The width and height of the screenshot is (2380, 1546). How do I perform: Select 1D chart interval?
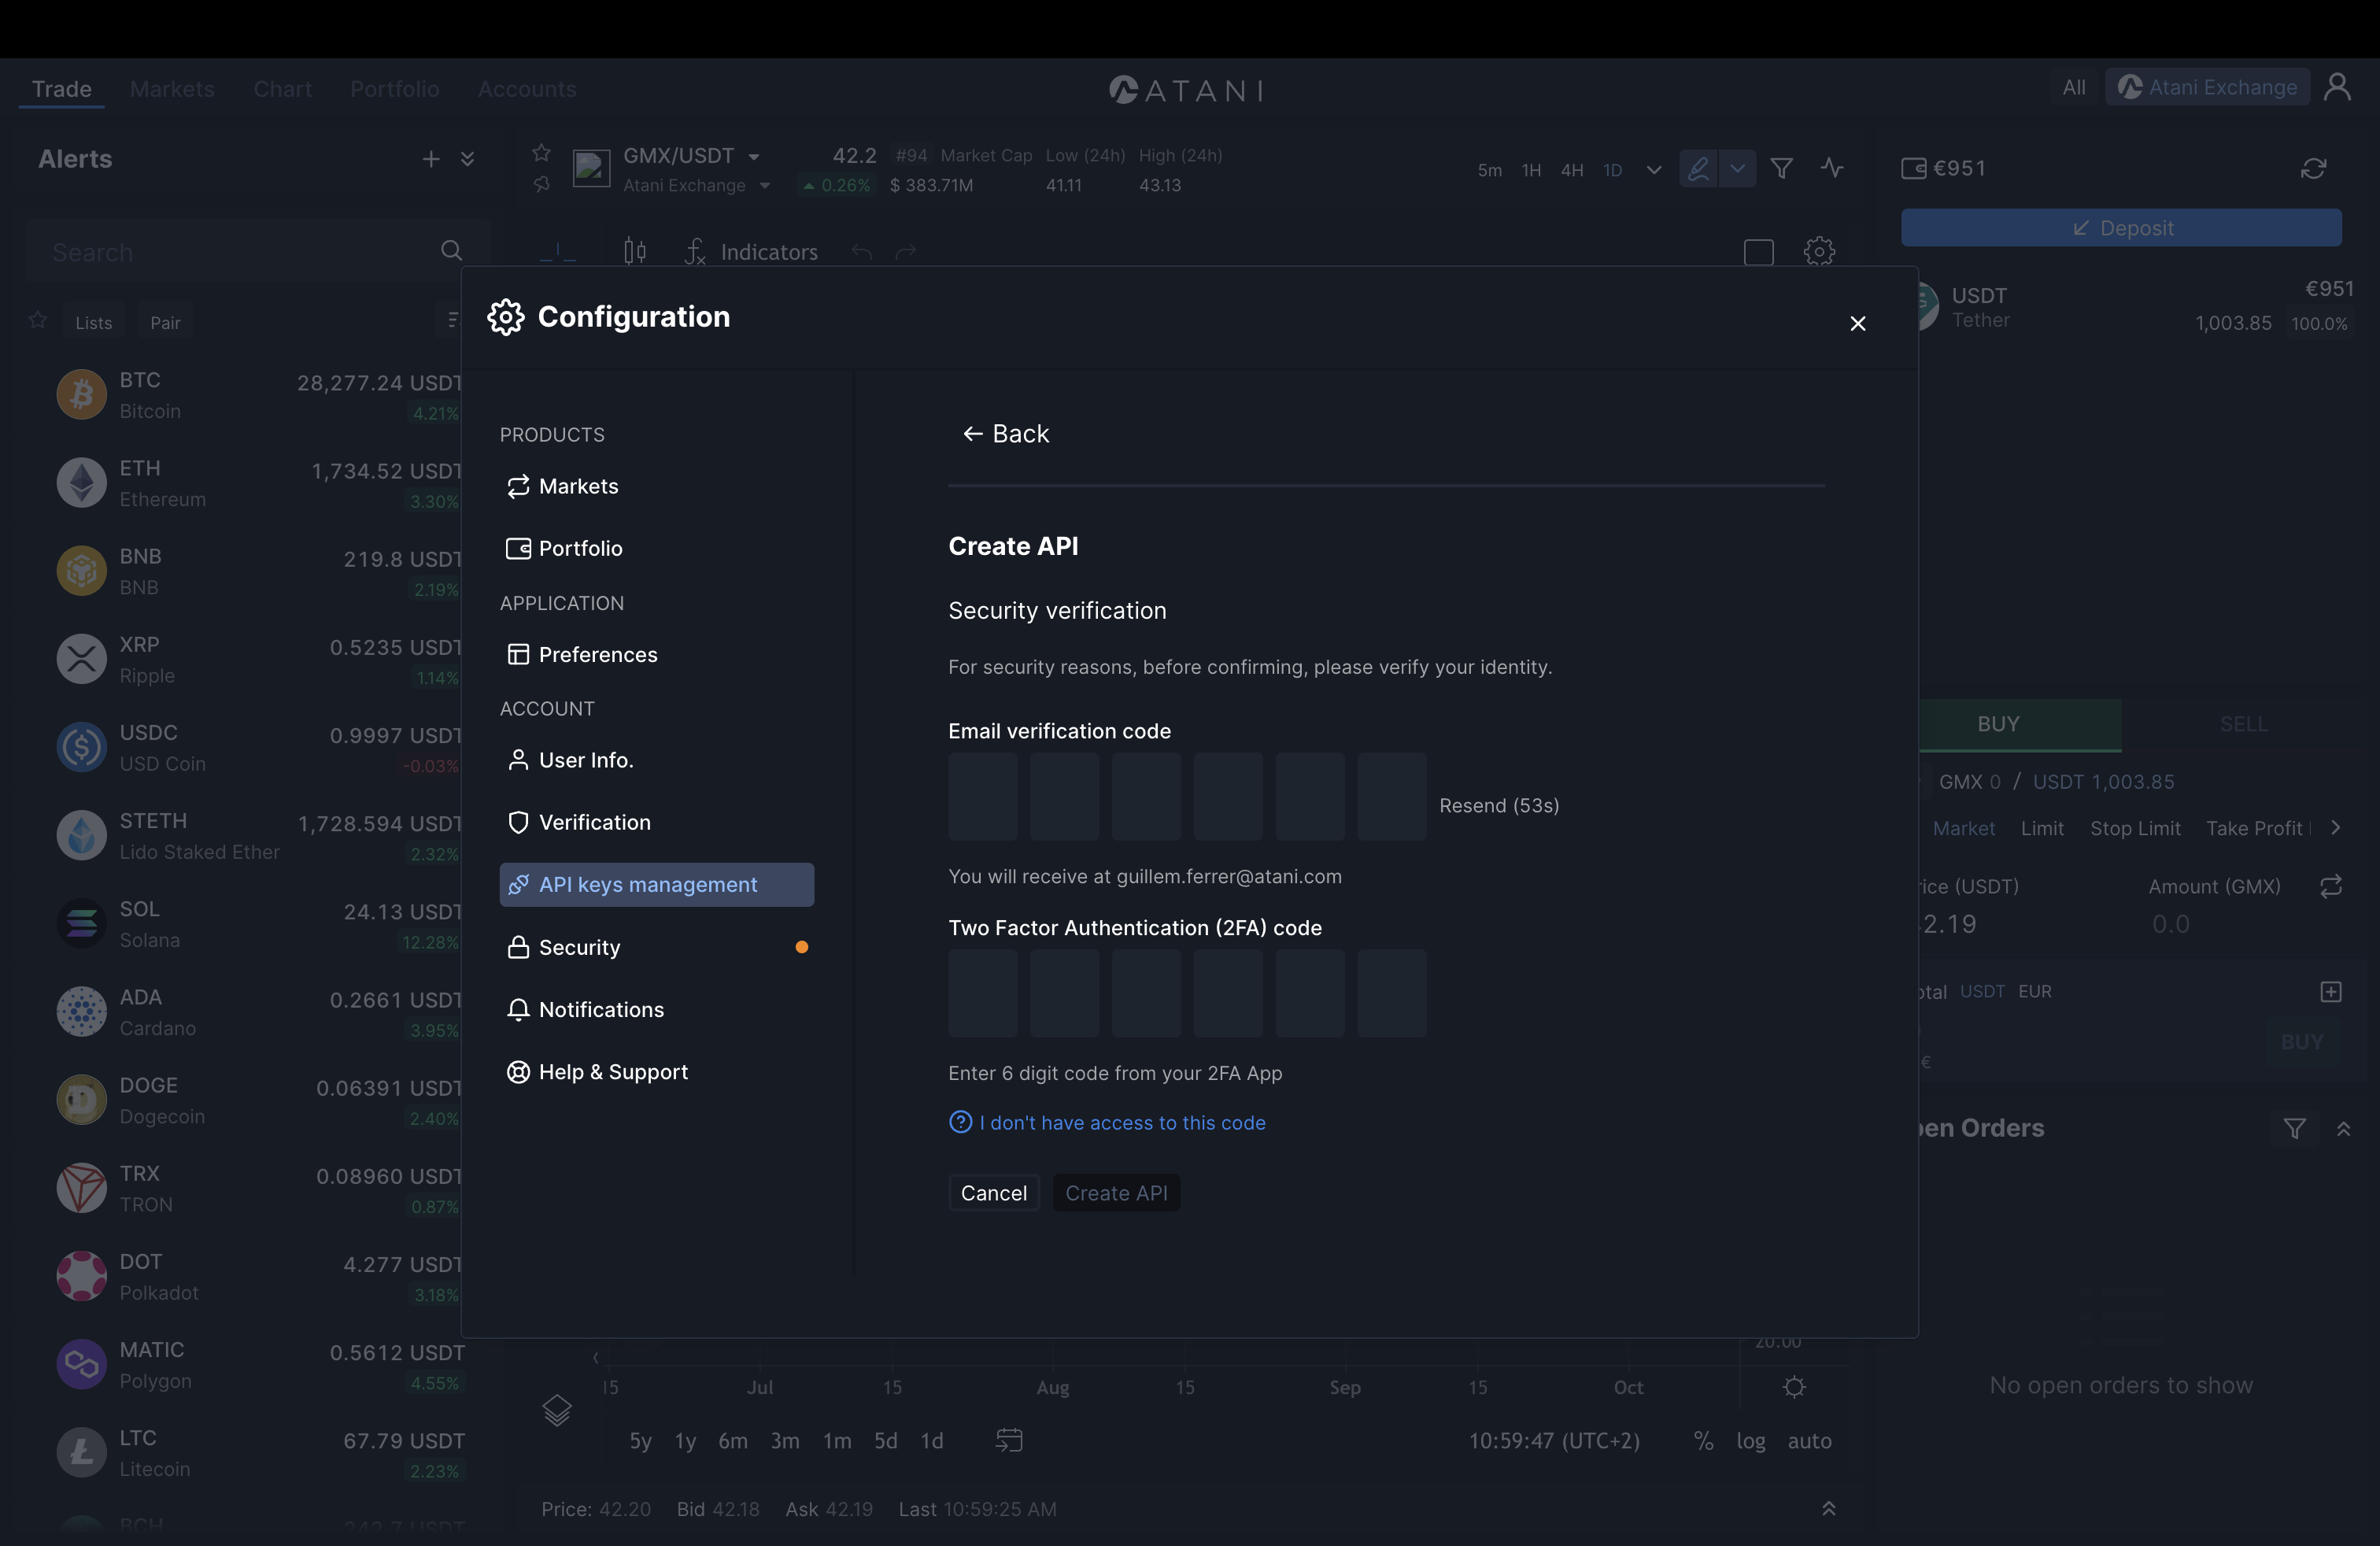tap(1612, 170)
